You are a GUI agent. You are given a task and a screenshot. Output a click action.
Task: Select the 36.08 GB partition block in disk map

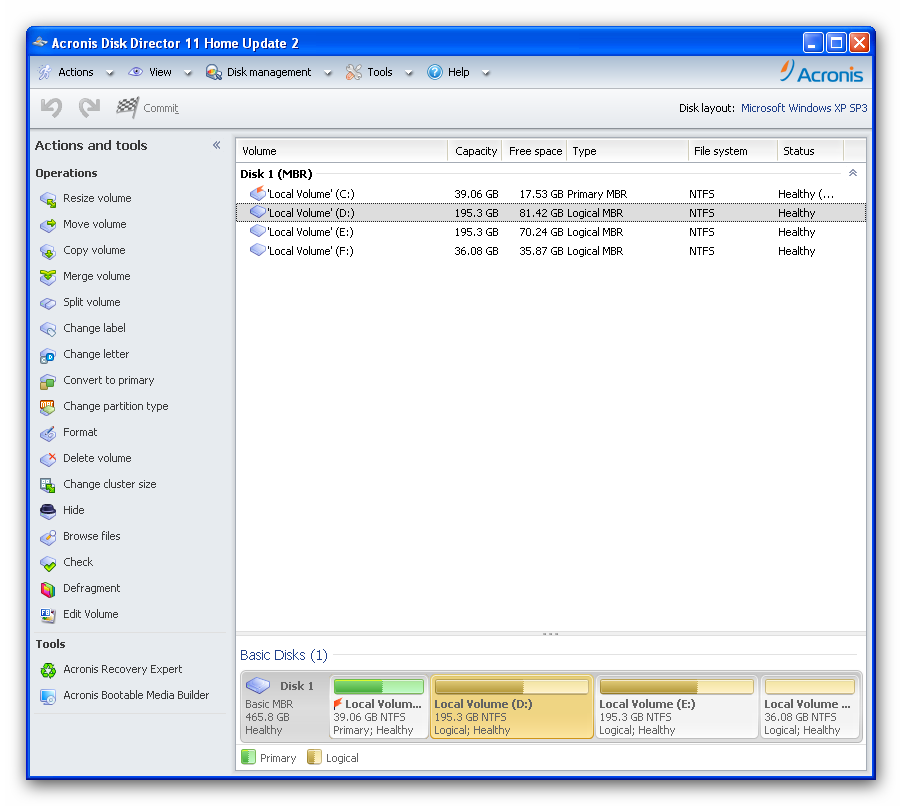click(809, 707)
